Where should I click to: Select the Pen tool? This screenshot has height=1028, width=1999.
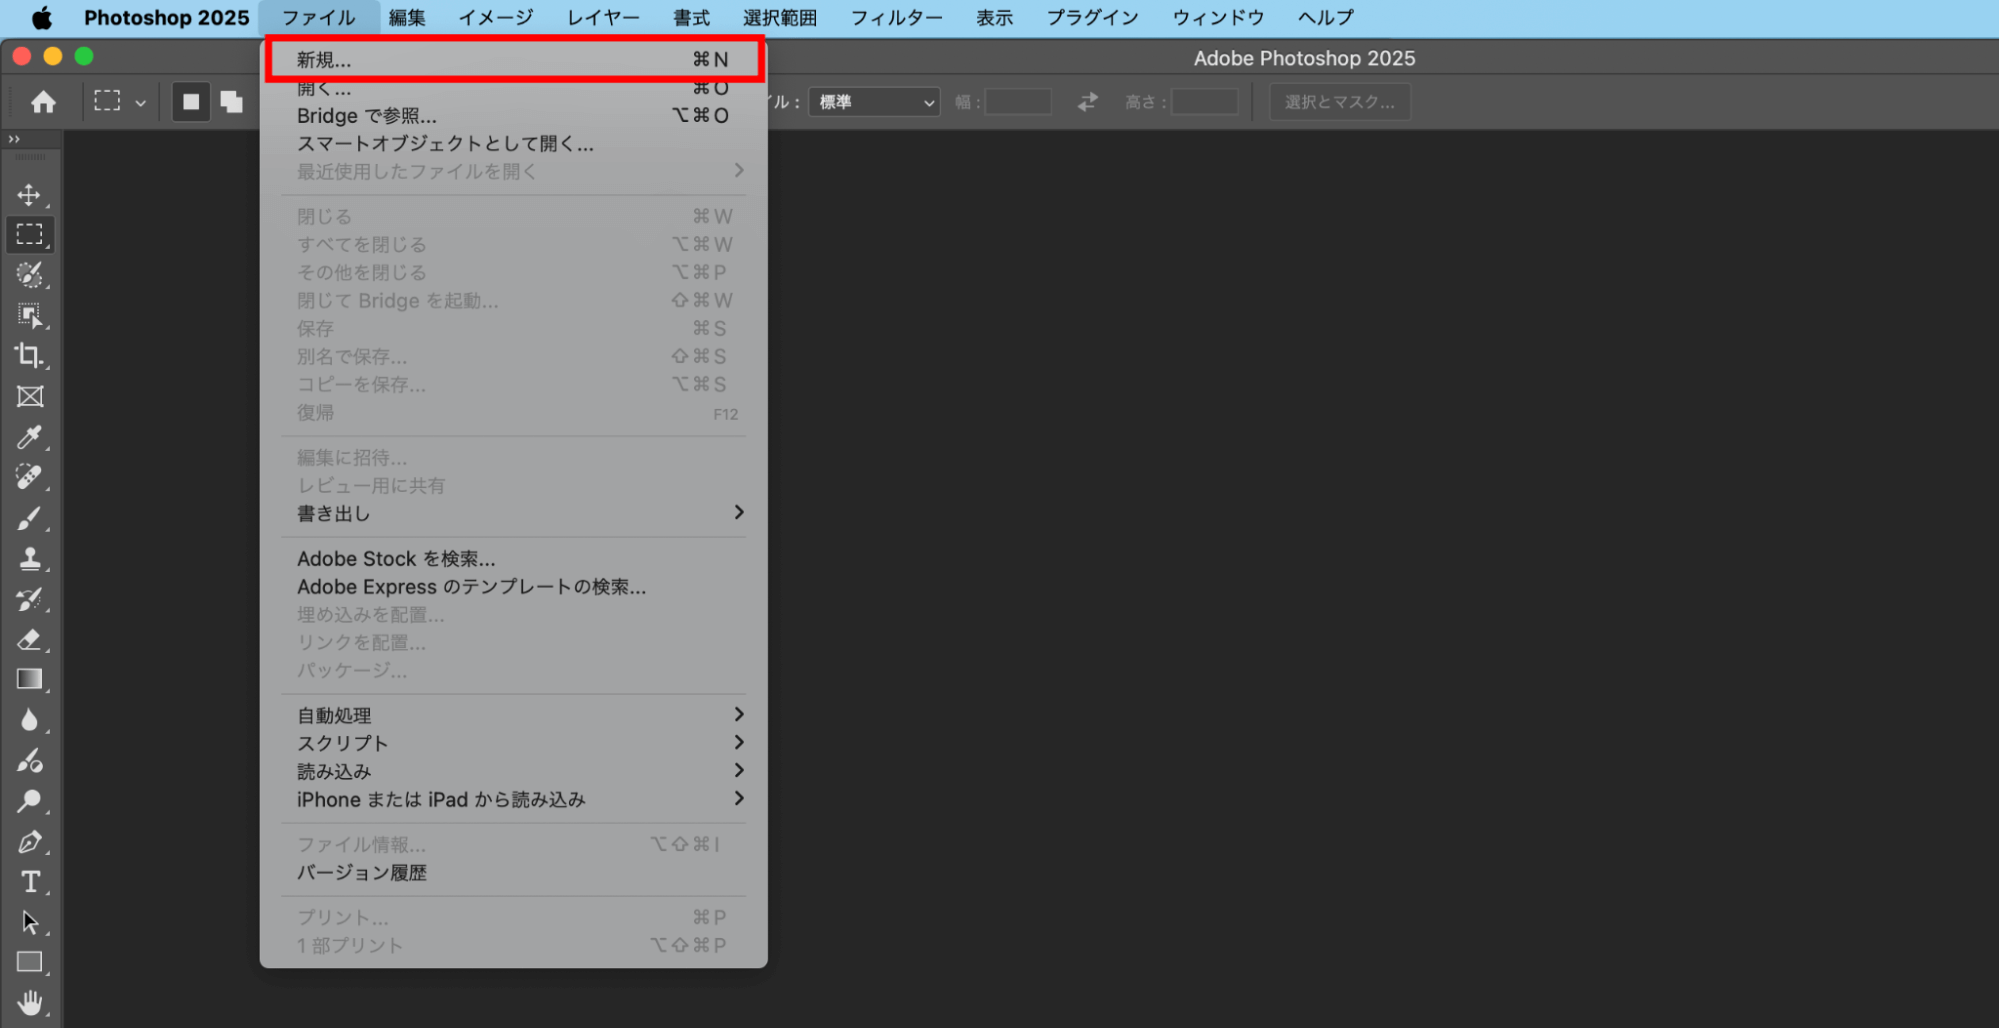point(29,842)
